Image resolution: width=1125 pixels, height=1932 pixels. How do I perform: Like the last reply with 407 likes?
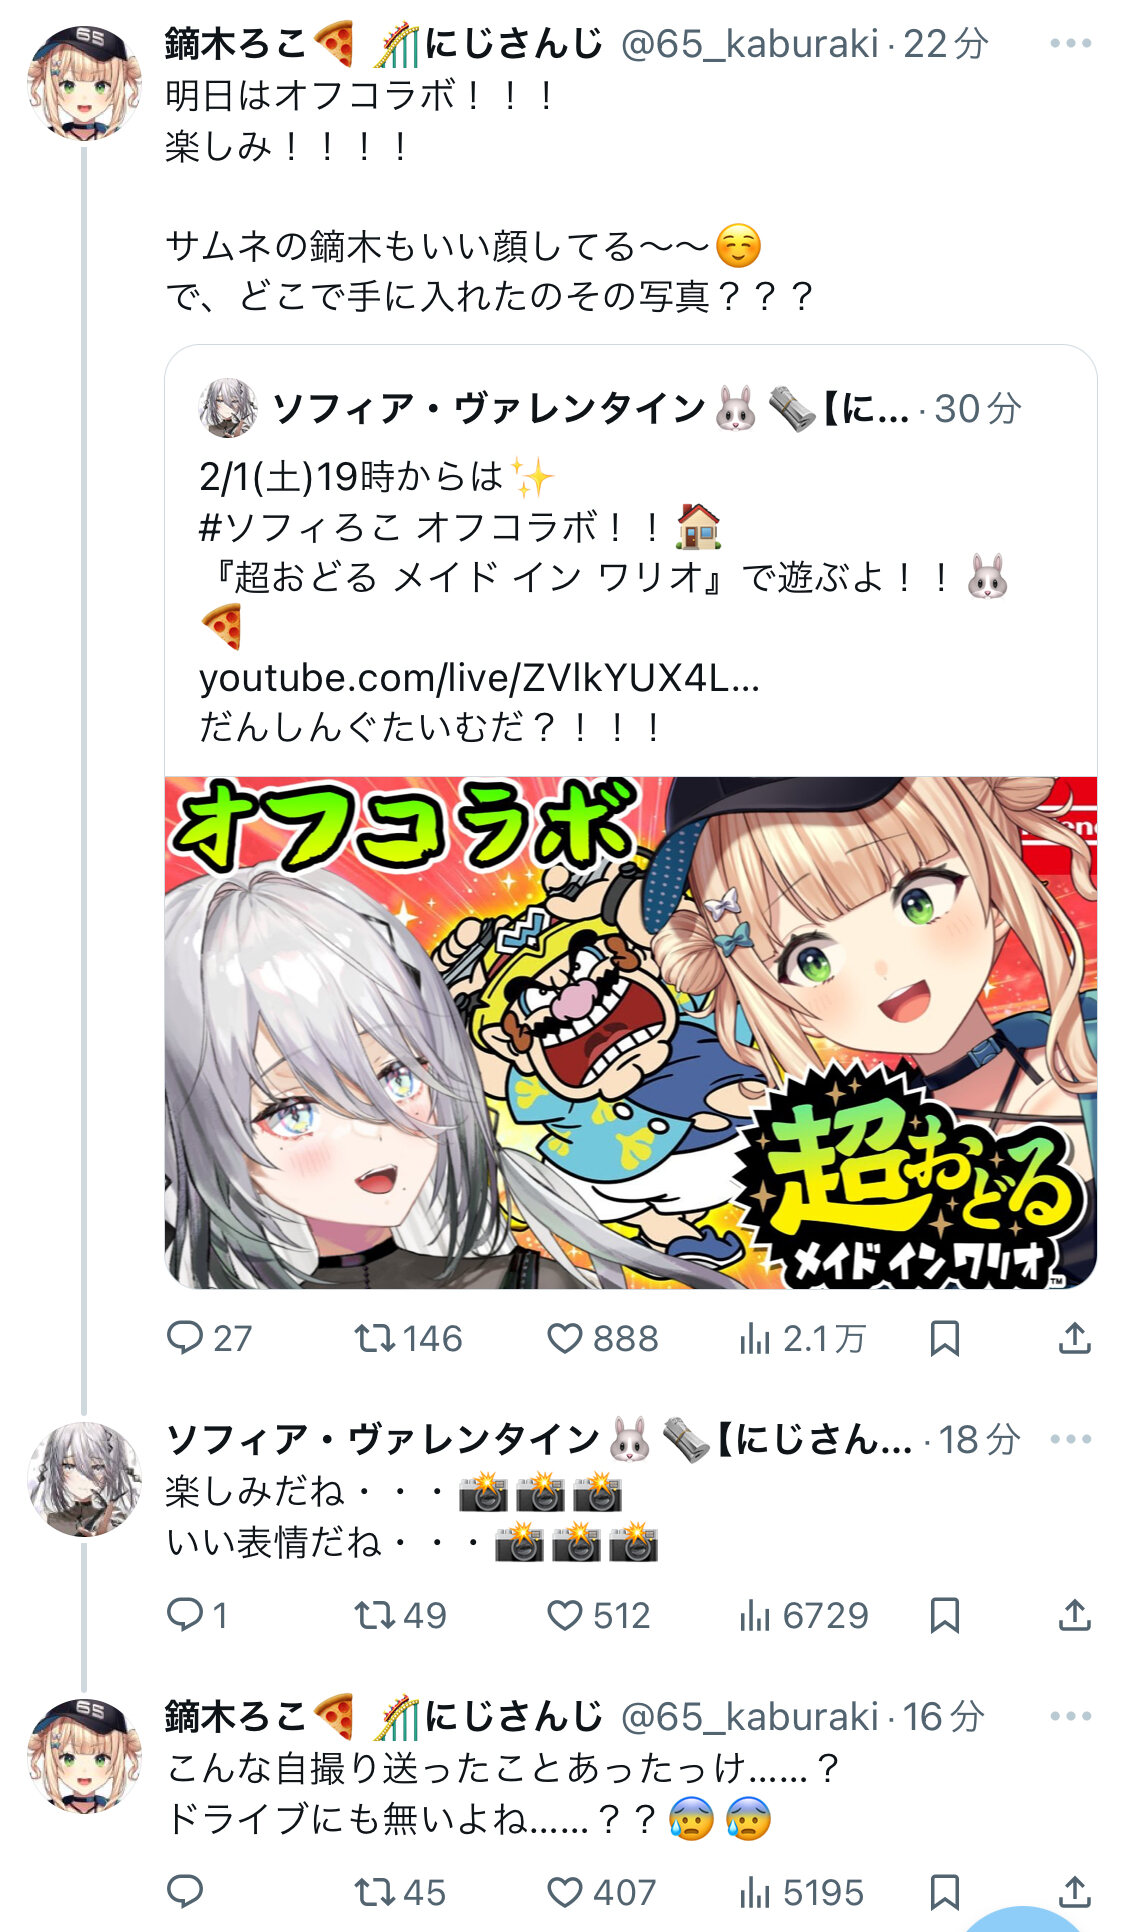(x=601, y=1892)
